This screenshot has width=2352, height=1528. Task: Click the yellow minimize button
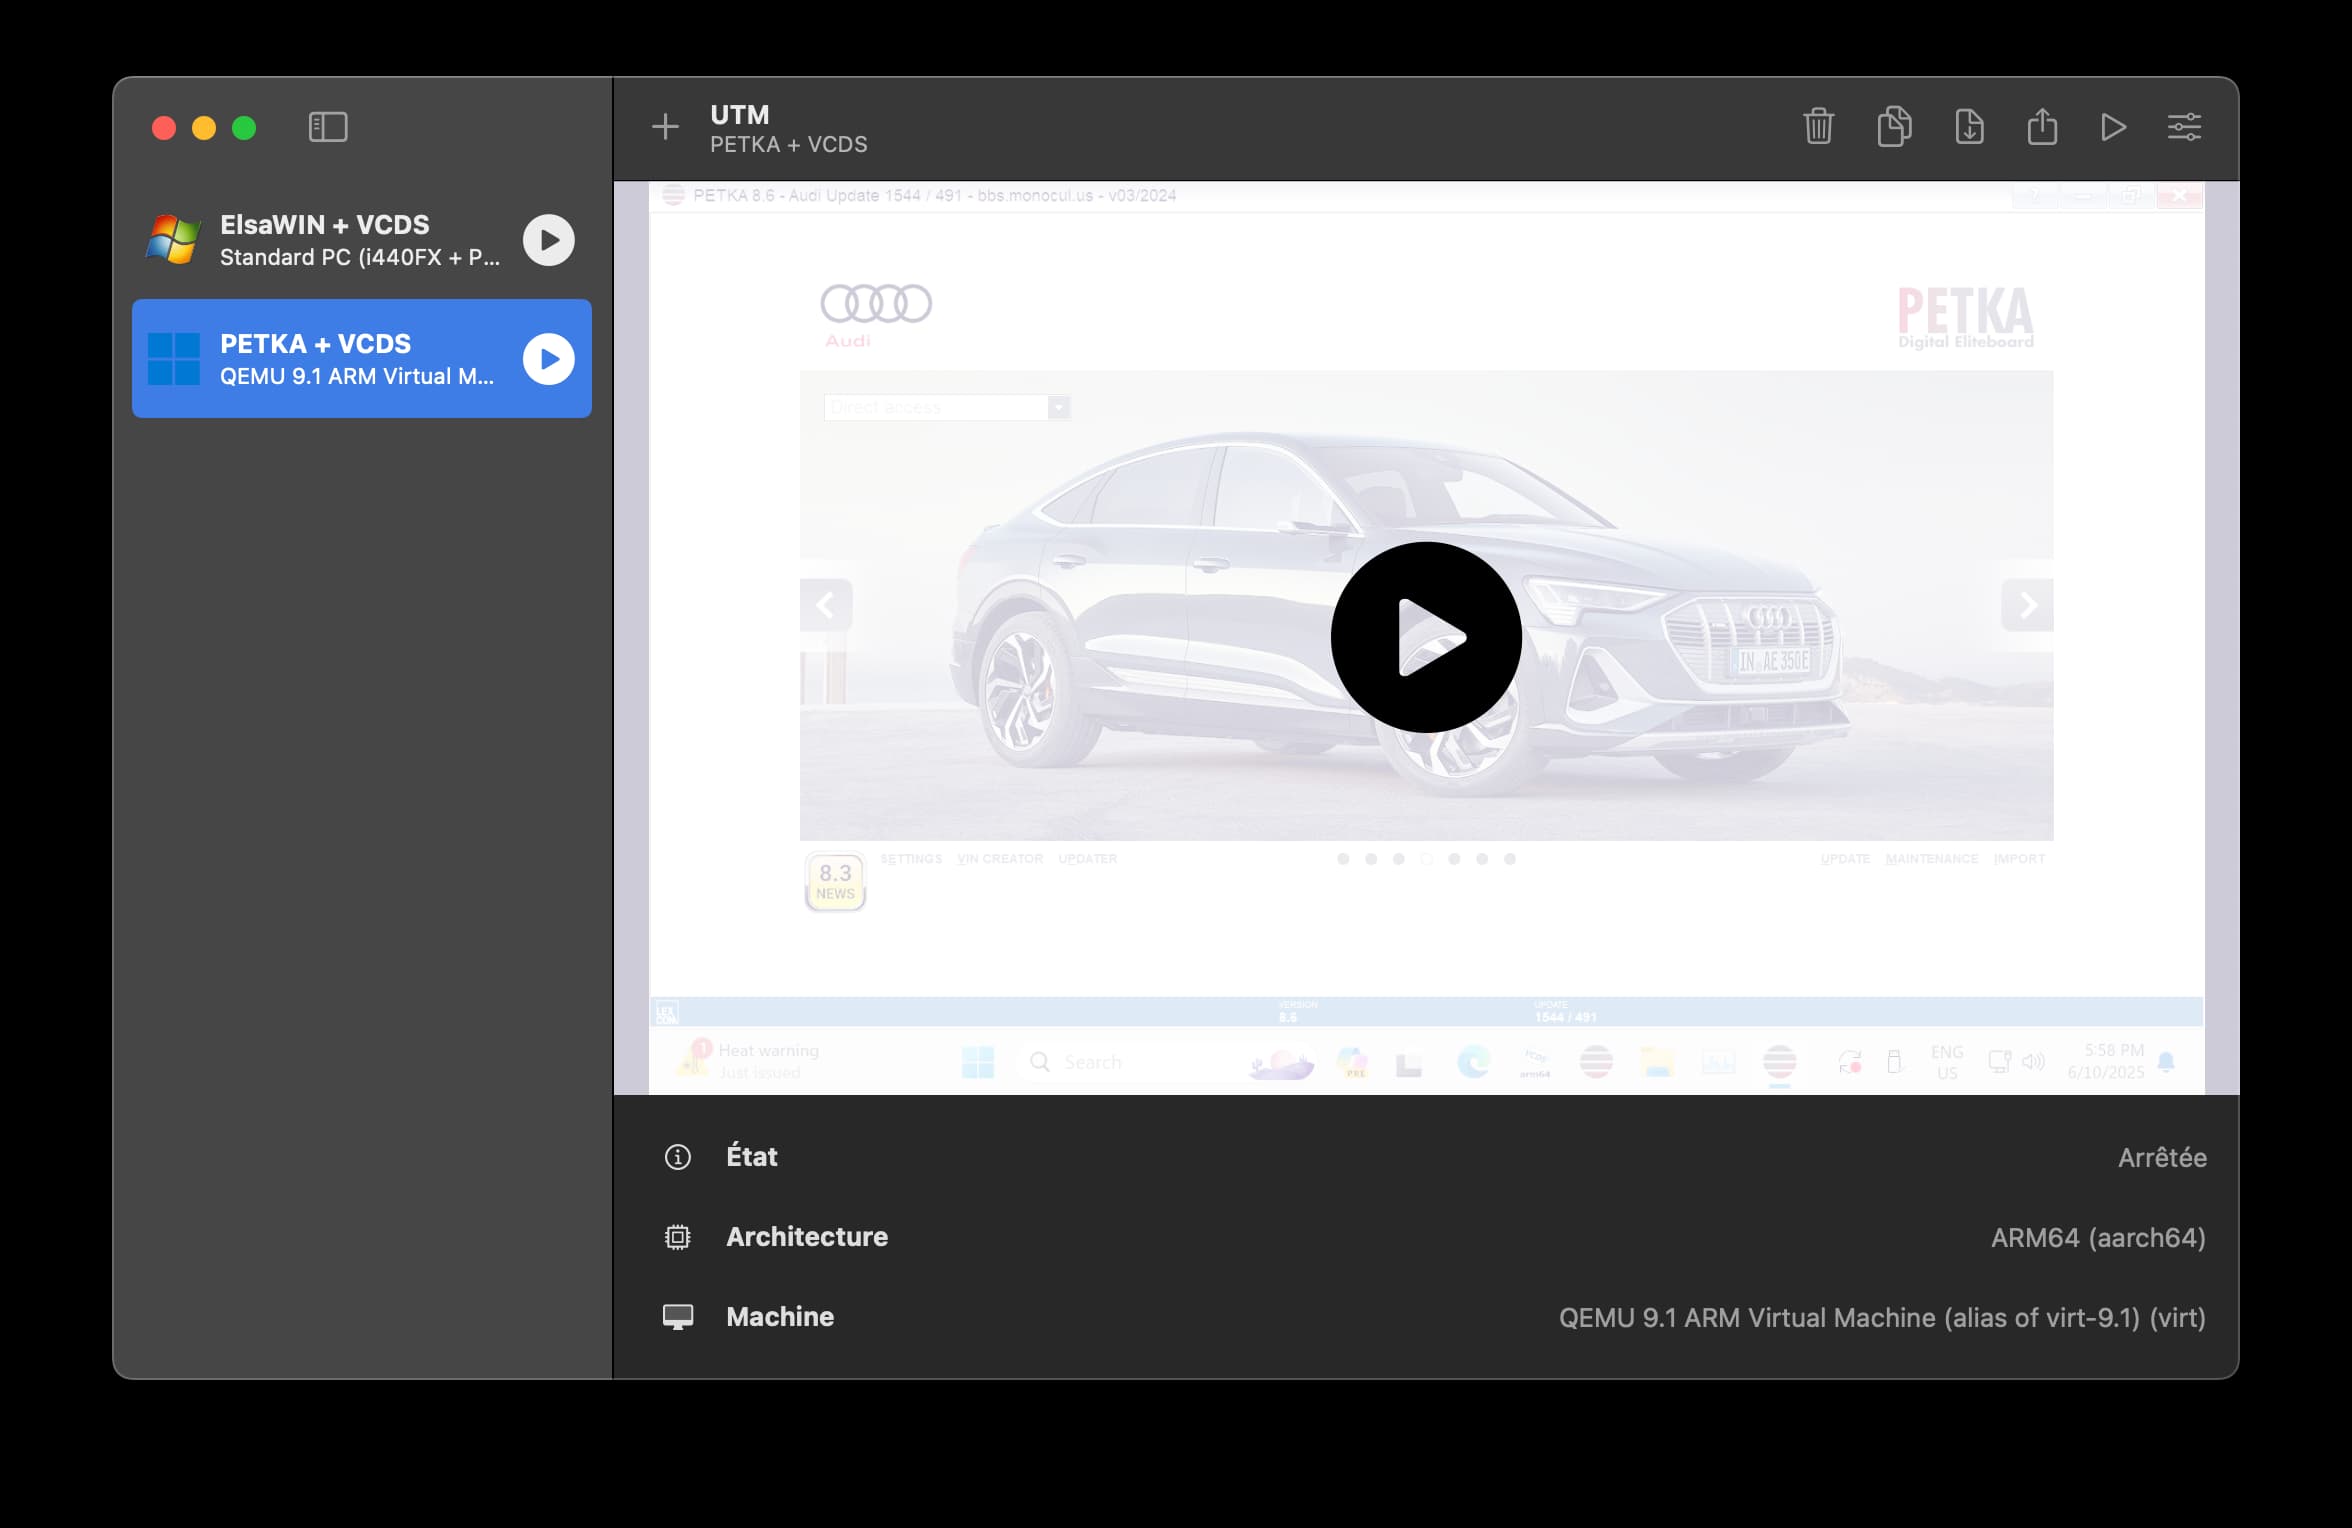204,128
